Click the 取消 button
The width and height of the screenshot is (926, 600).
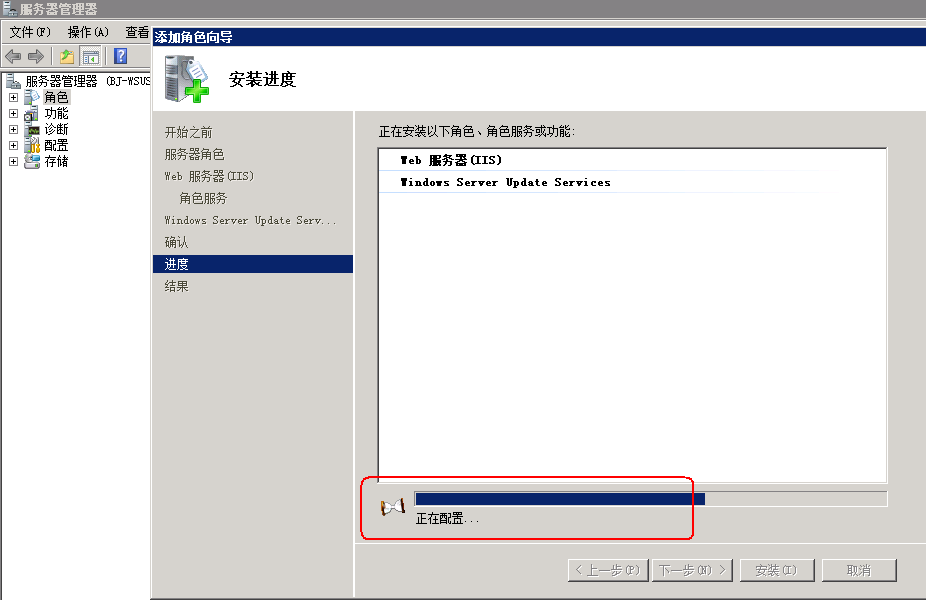coord(859,570)
